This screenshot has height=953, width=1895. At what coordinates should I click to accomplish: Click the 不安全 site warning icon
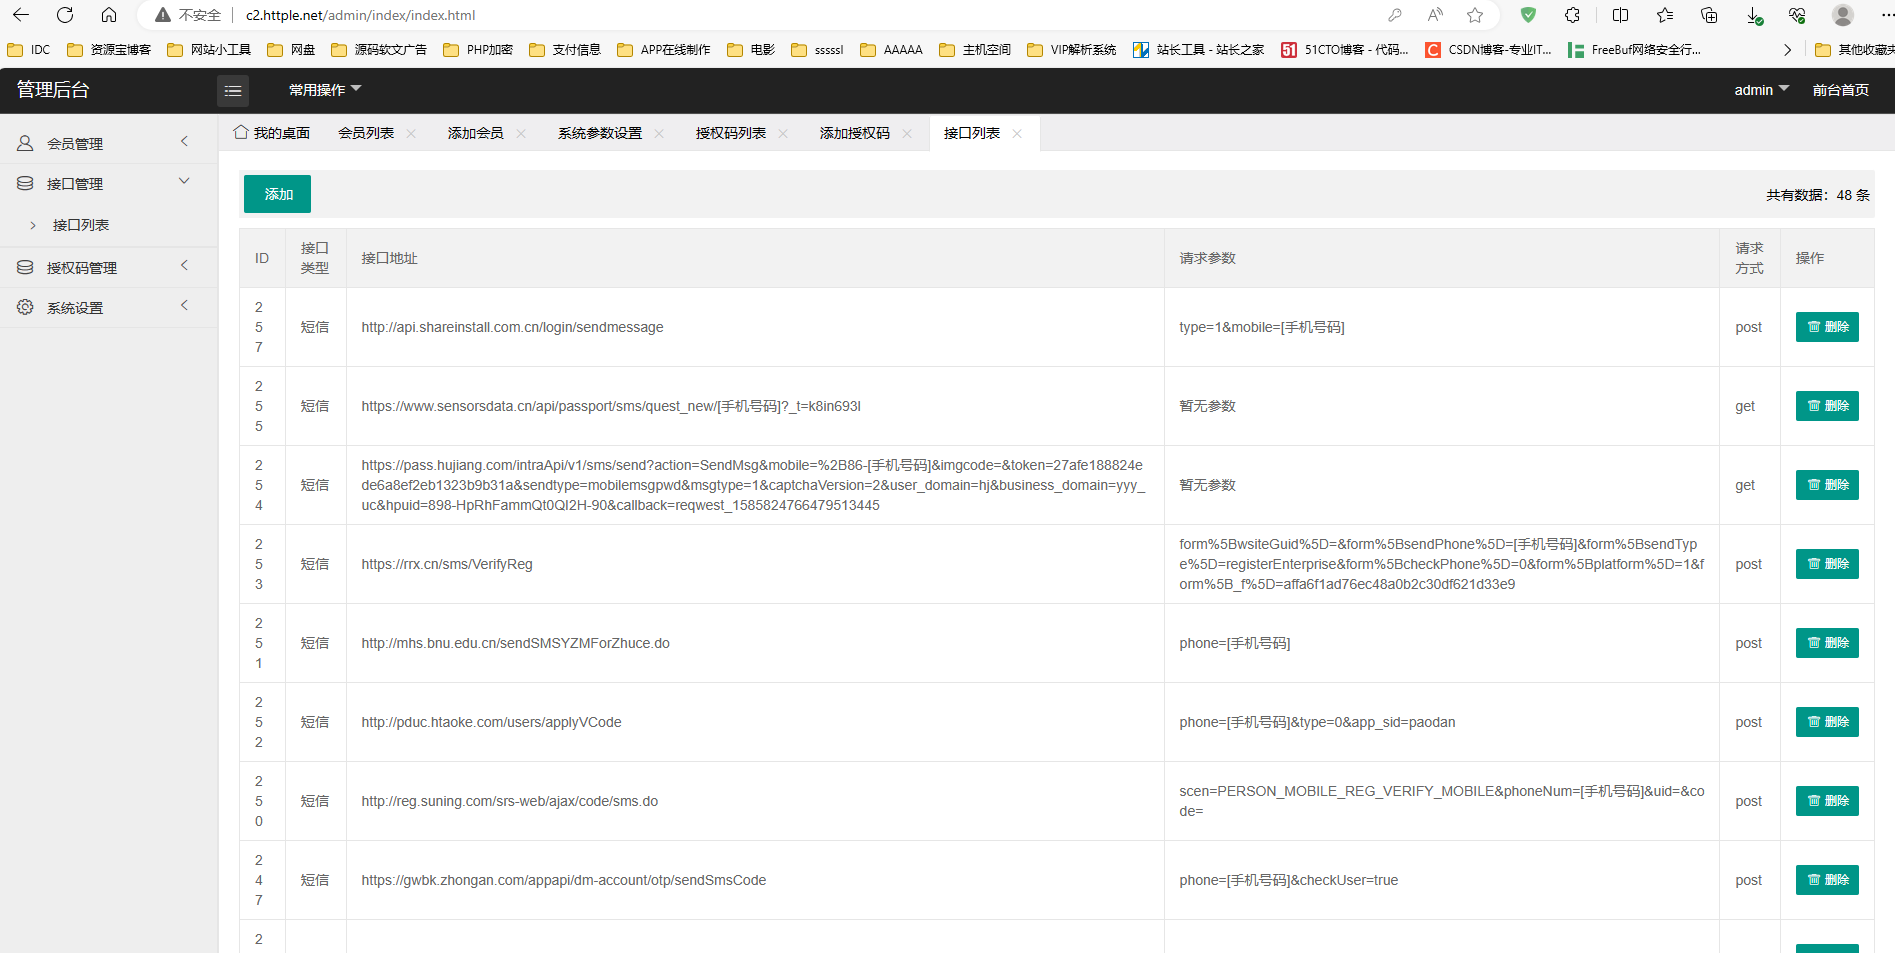coord(163,15)
